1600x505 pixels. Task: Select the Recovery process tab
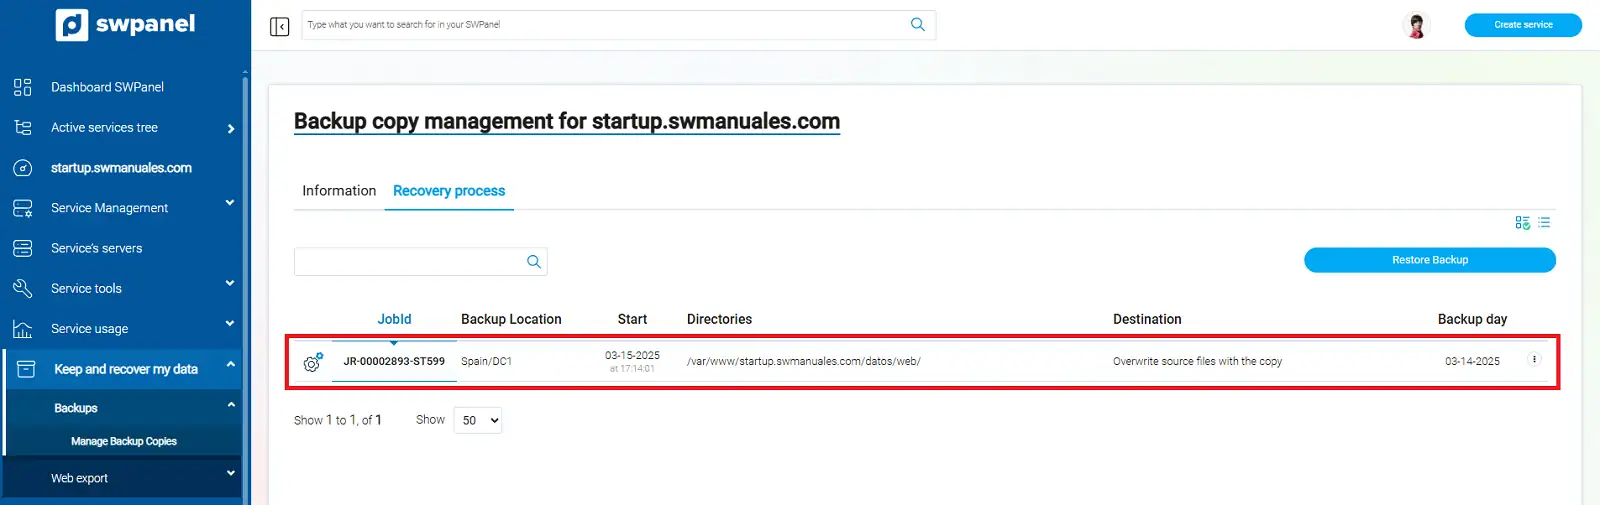pos(449,191)
